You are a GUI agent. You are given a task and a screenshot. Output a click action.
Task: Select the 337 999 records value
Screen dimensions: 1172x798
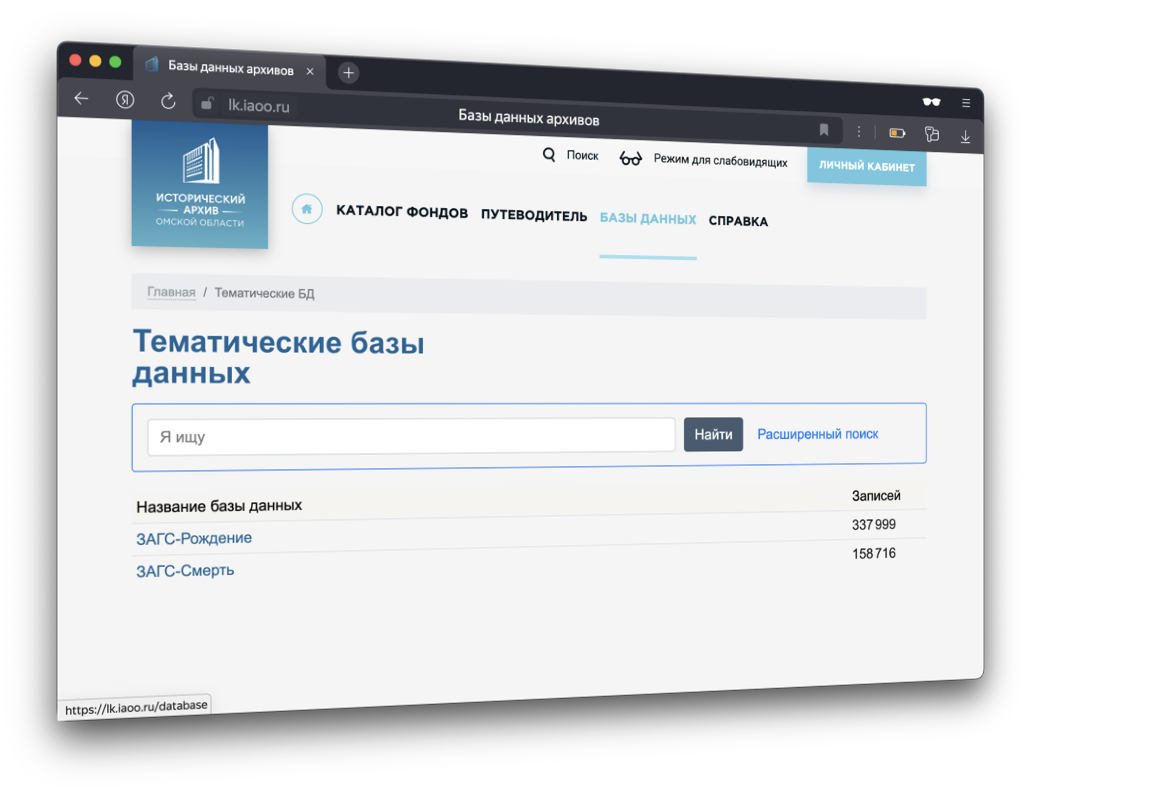pos(874,525)
